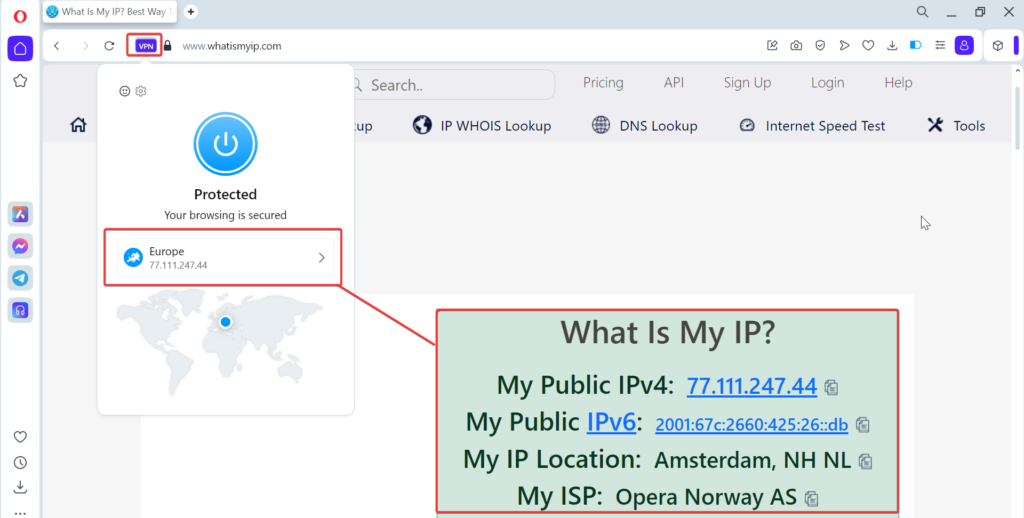The width and height of the screenshot is (1024, 518).
Task: Expand the Europe location selector
Action: click(225, 257)
